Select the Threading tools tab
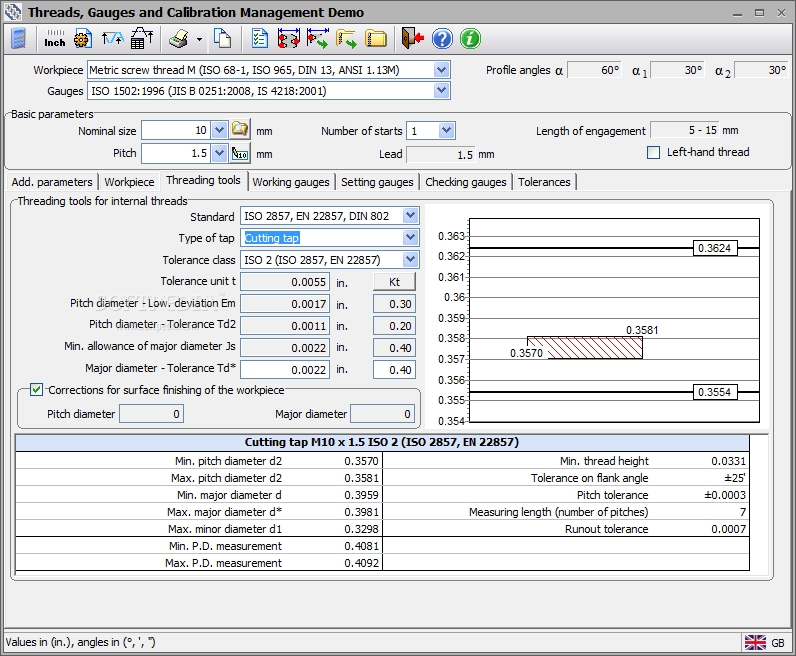This screenshot has width=796, height=656. point(204,180)
